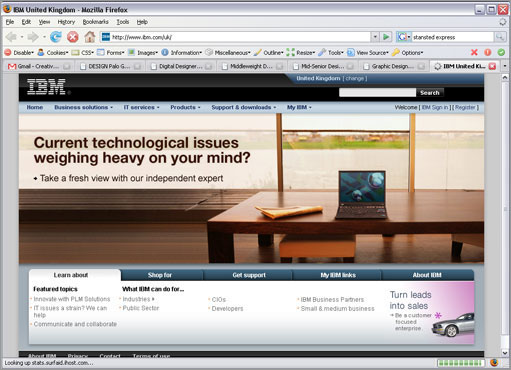Open the Outline web developer menu
This screenshot has height=370, width=511.
point(268,53)
